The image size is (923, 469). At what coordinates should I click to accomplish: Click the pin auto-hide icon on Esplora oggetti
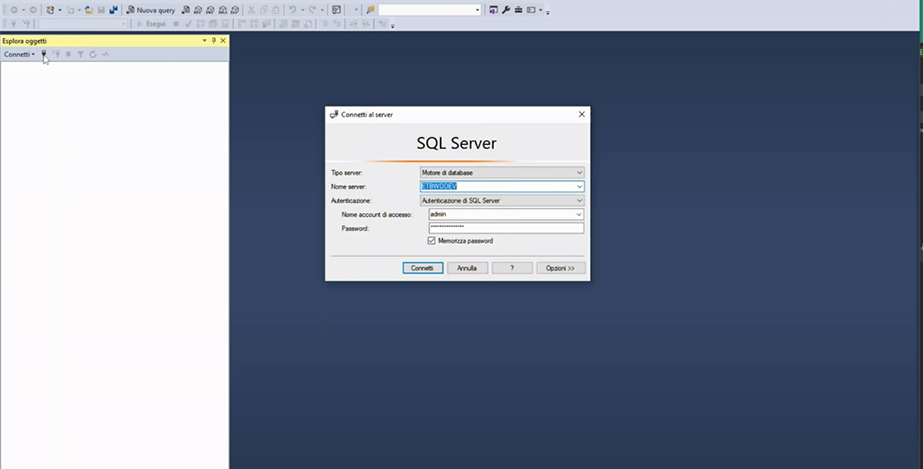pos(214,41)
